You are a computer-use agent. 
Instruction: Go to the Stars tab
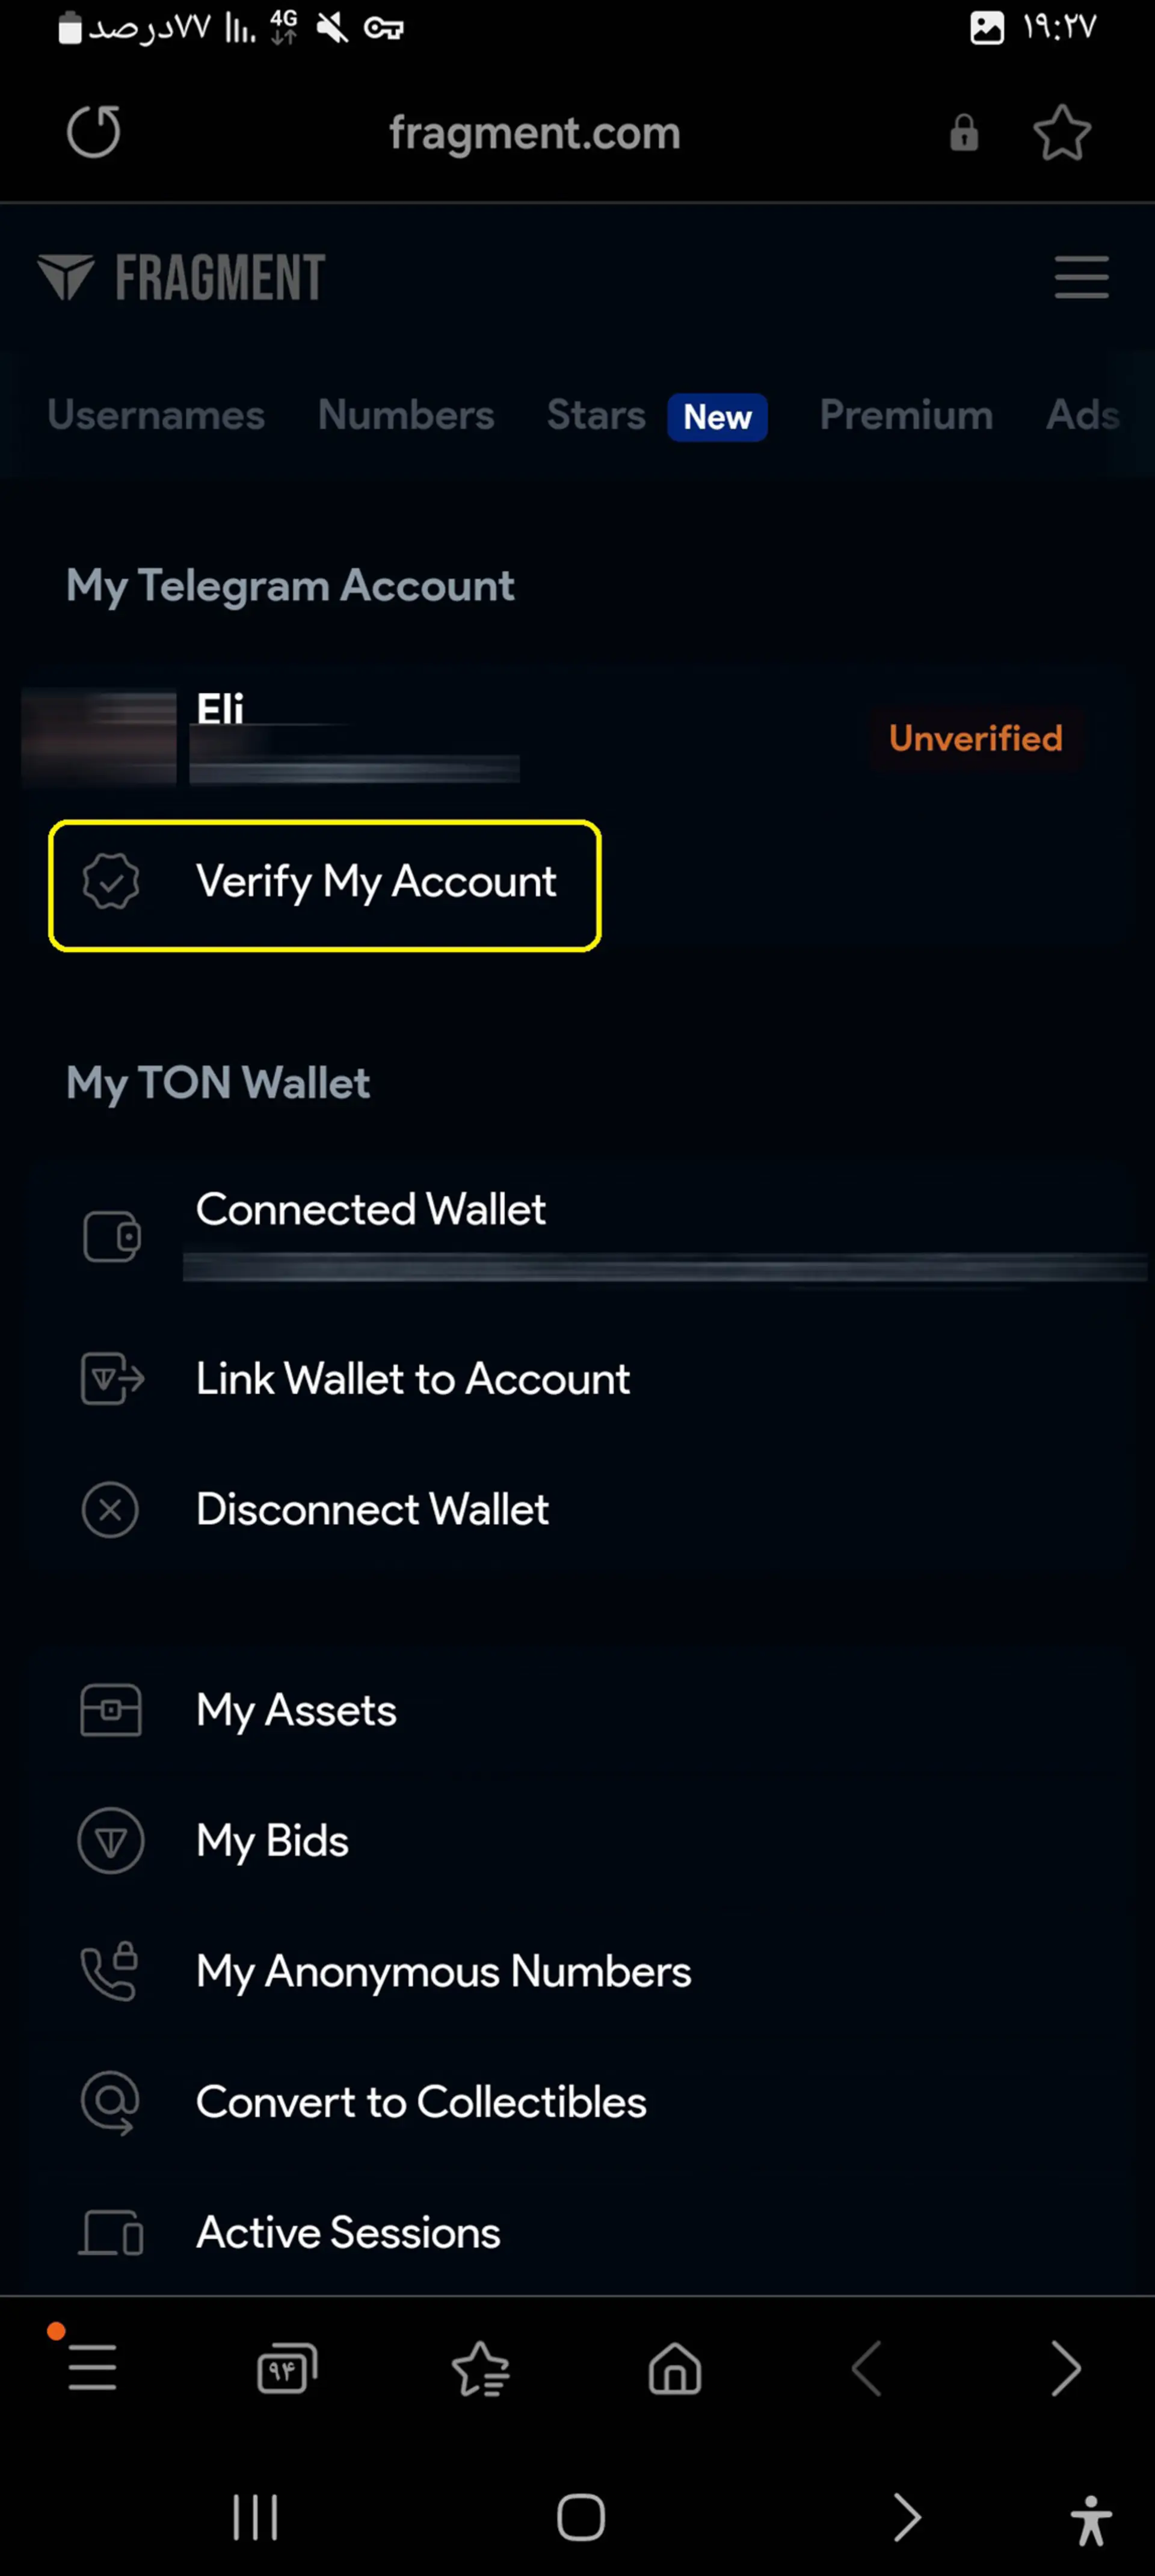(596, 415)
